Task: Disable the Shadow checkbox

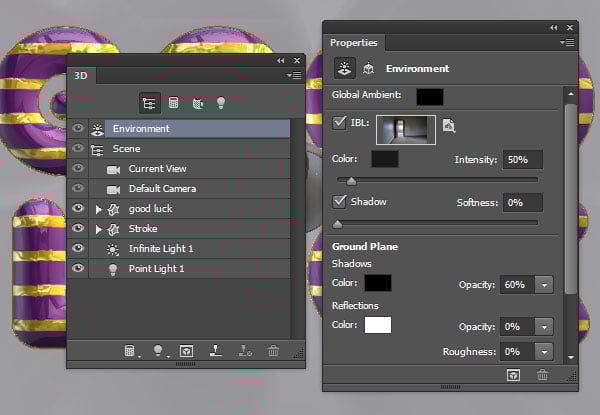Action: click(340, 202)
